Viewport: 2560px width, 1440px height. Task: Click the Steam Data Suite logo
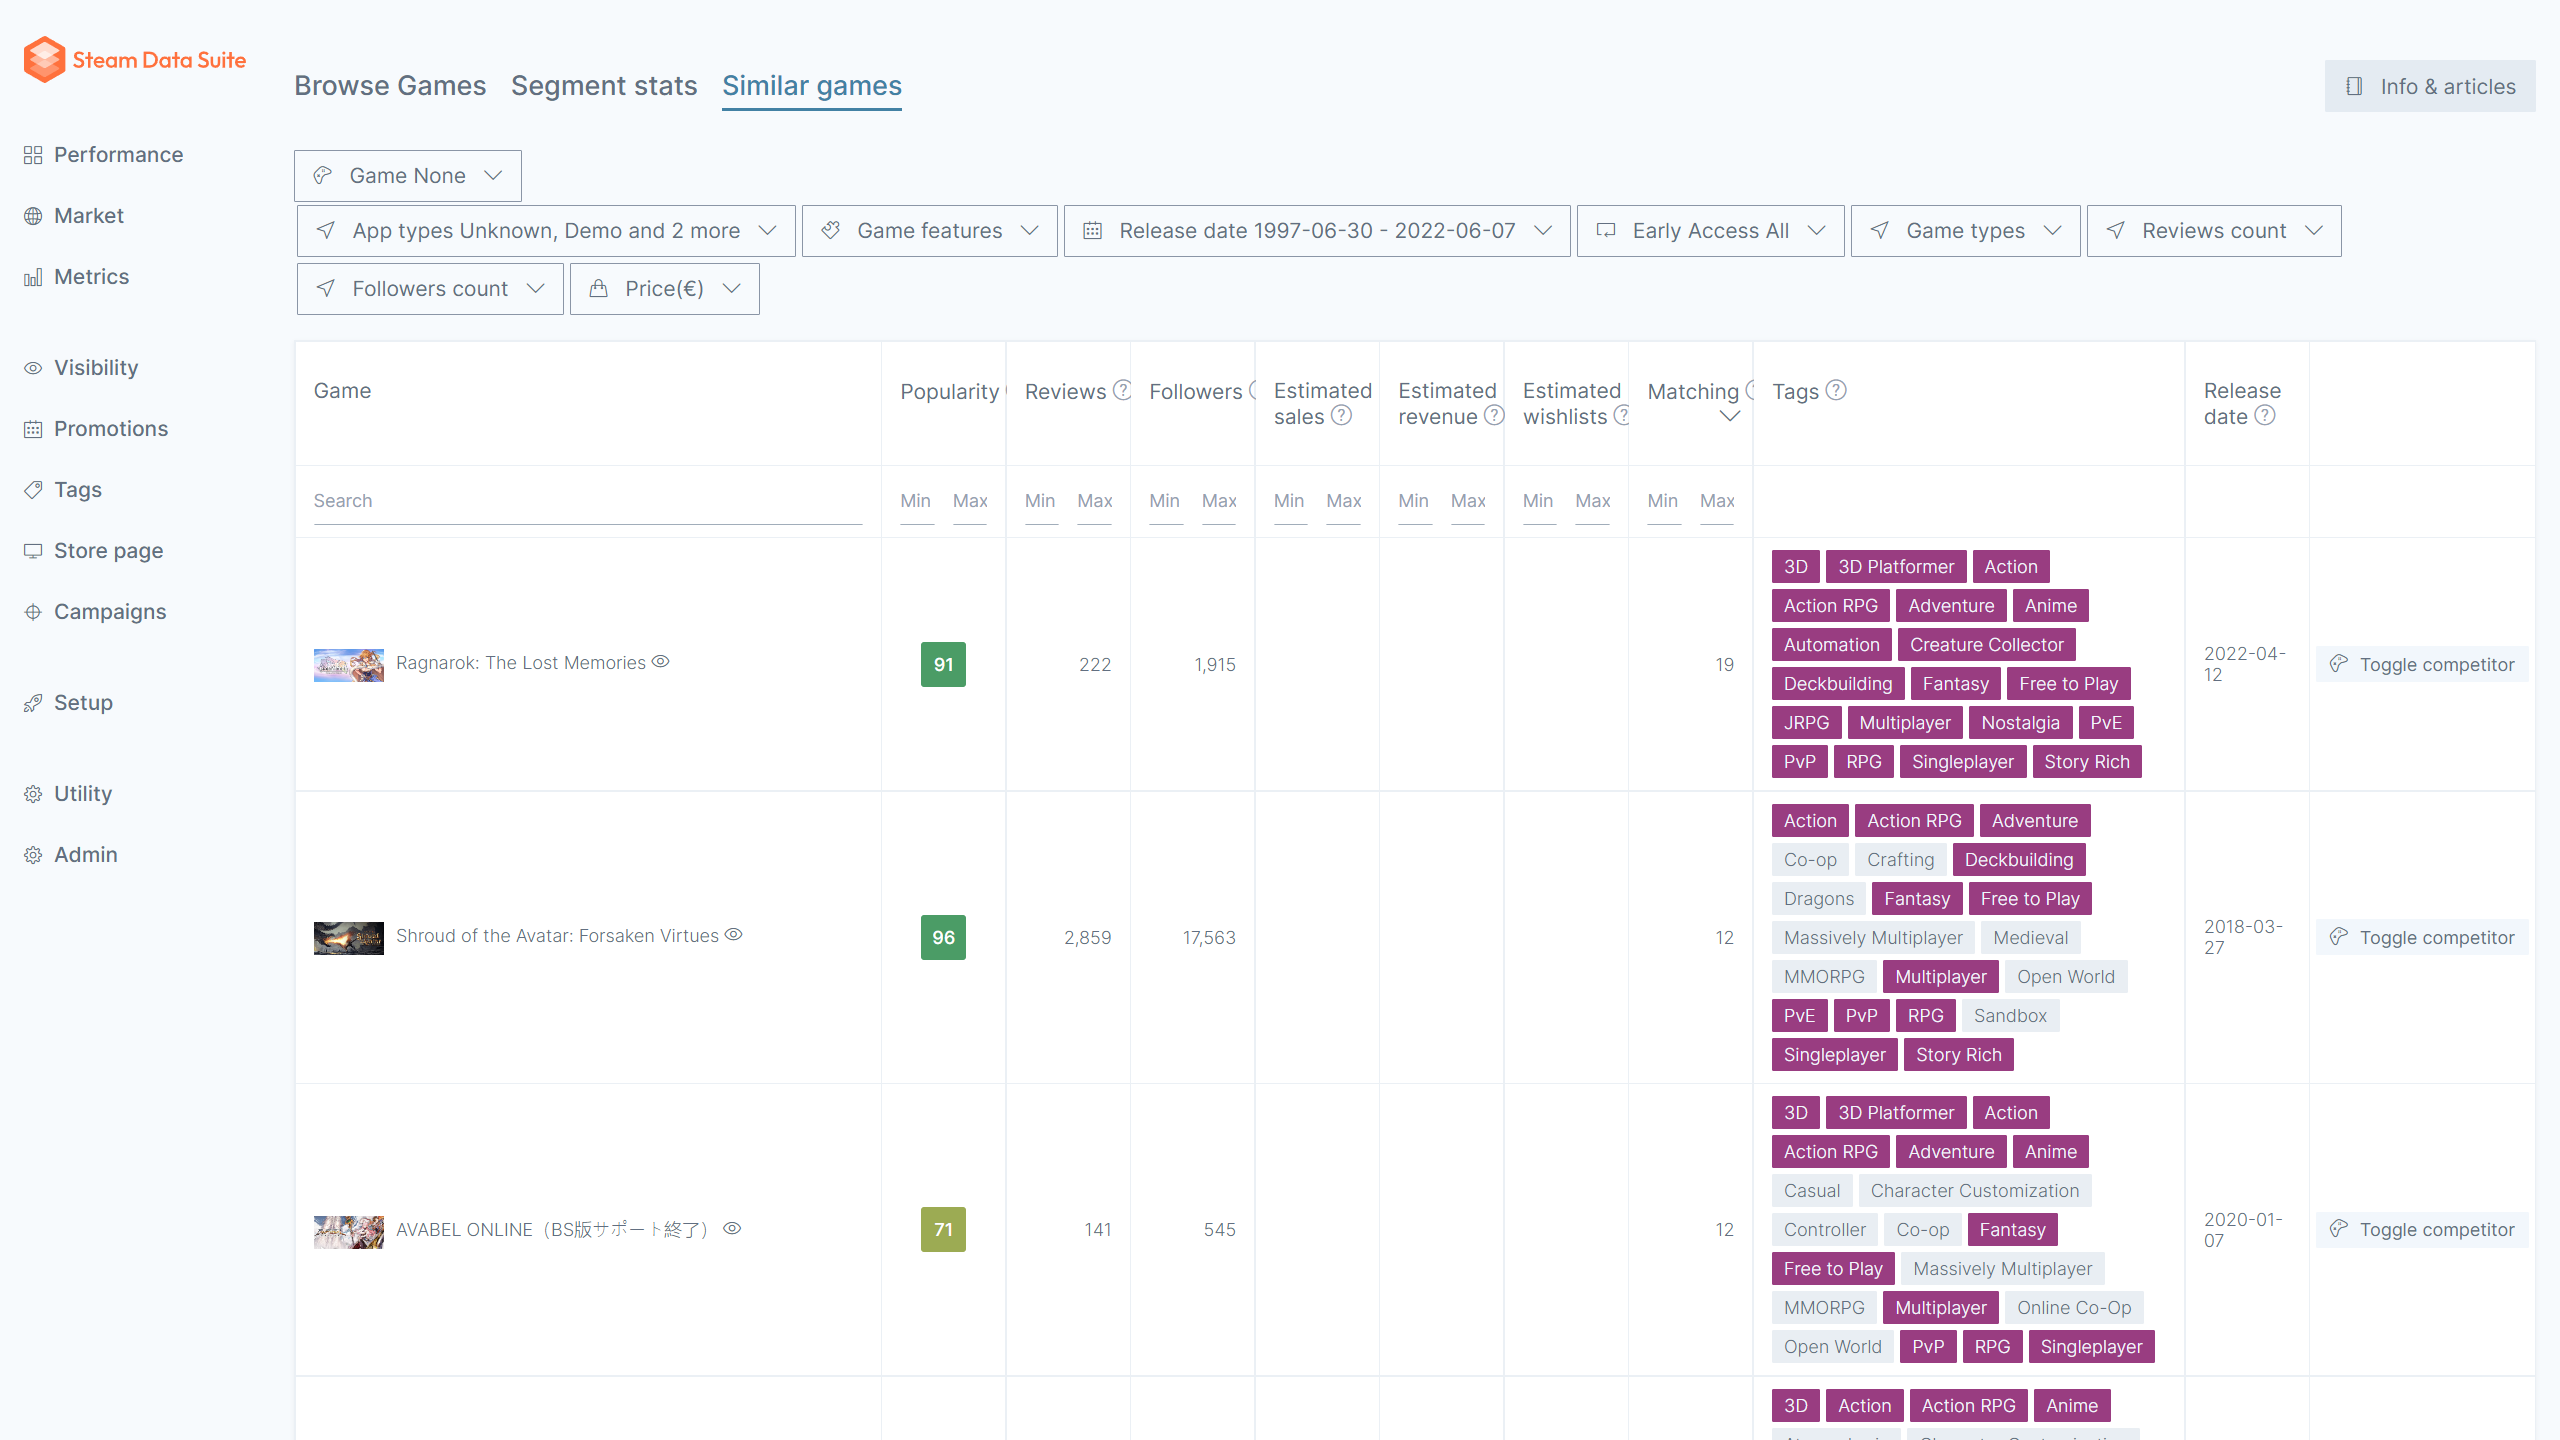(x=135, y=60)
